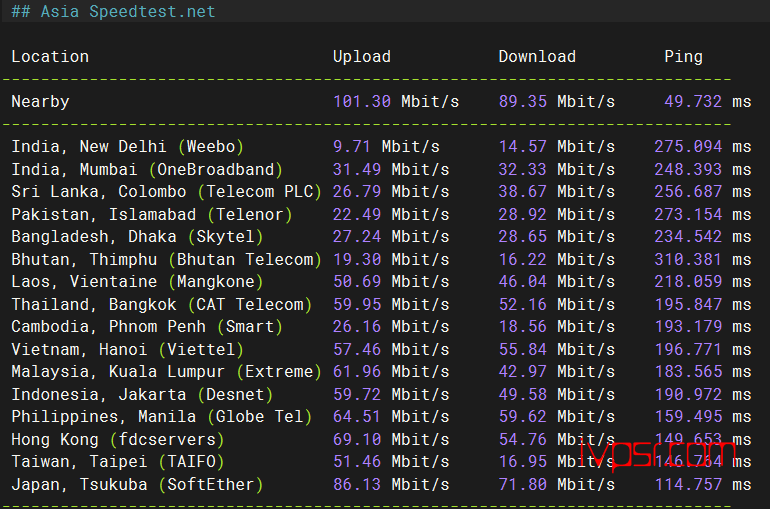The width and height of the screenshot is (770, 509).
Task: Click Mumbai download value 32.33
Action: pos(522,169)
